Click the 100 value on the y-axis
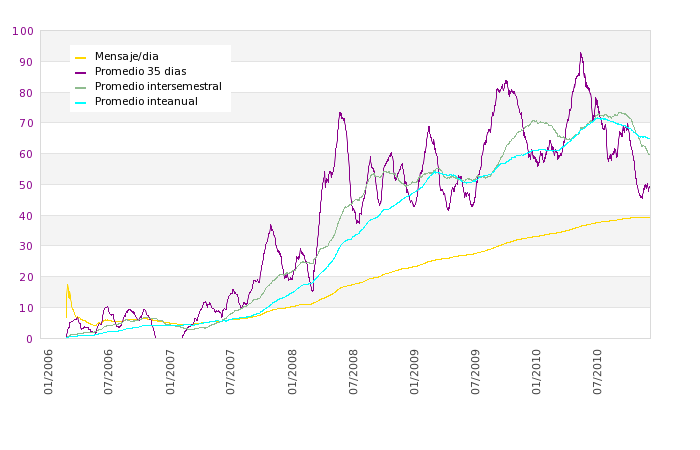This screenshot has width=700, height=450. coord(22,31)
